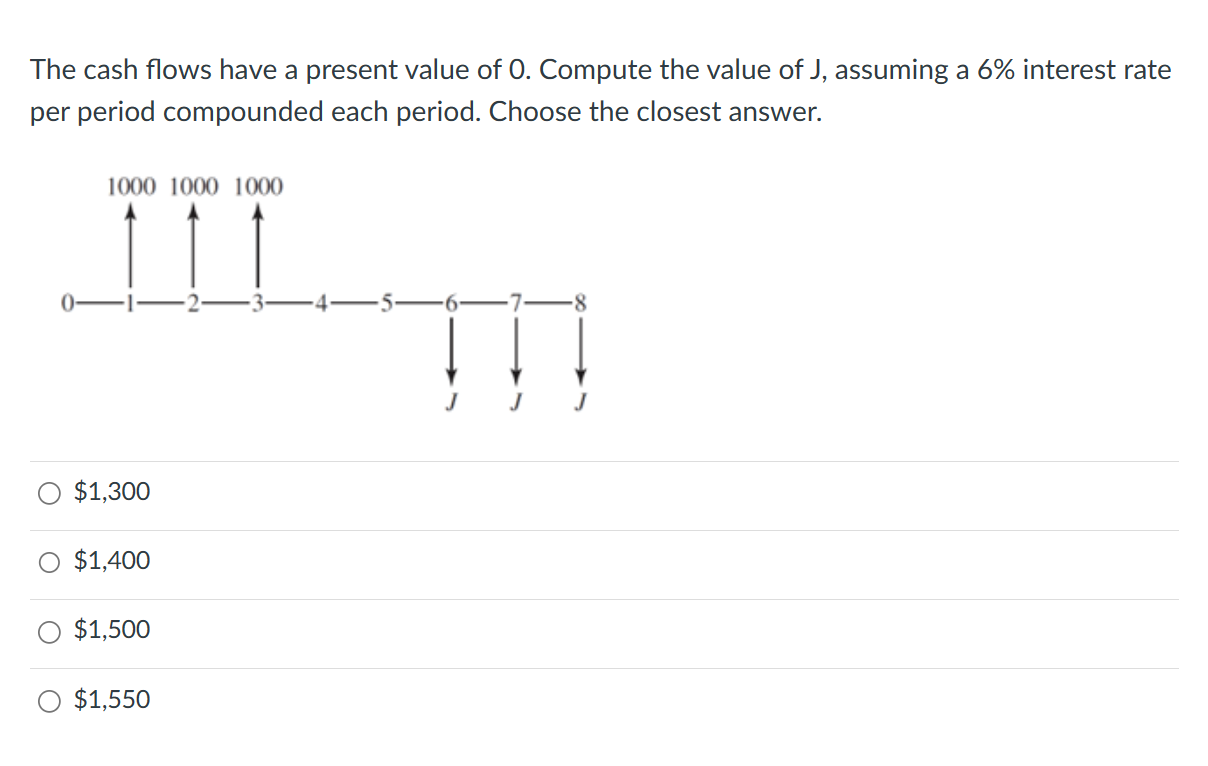Click the number 4 on the timeline
This screenshot has width=1208, height=766.
322,302
